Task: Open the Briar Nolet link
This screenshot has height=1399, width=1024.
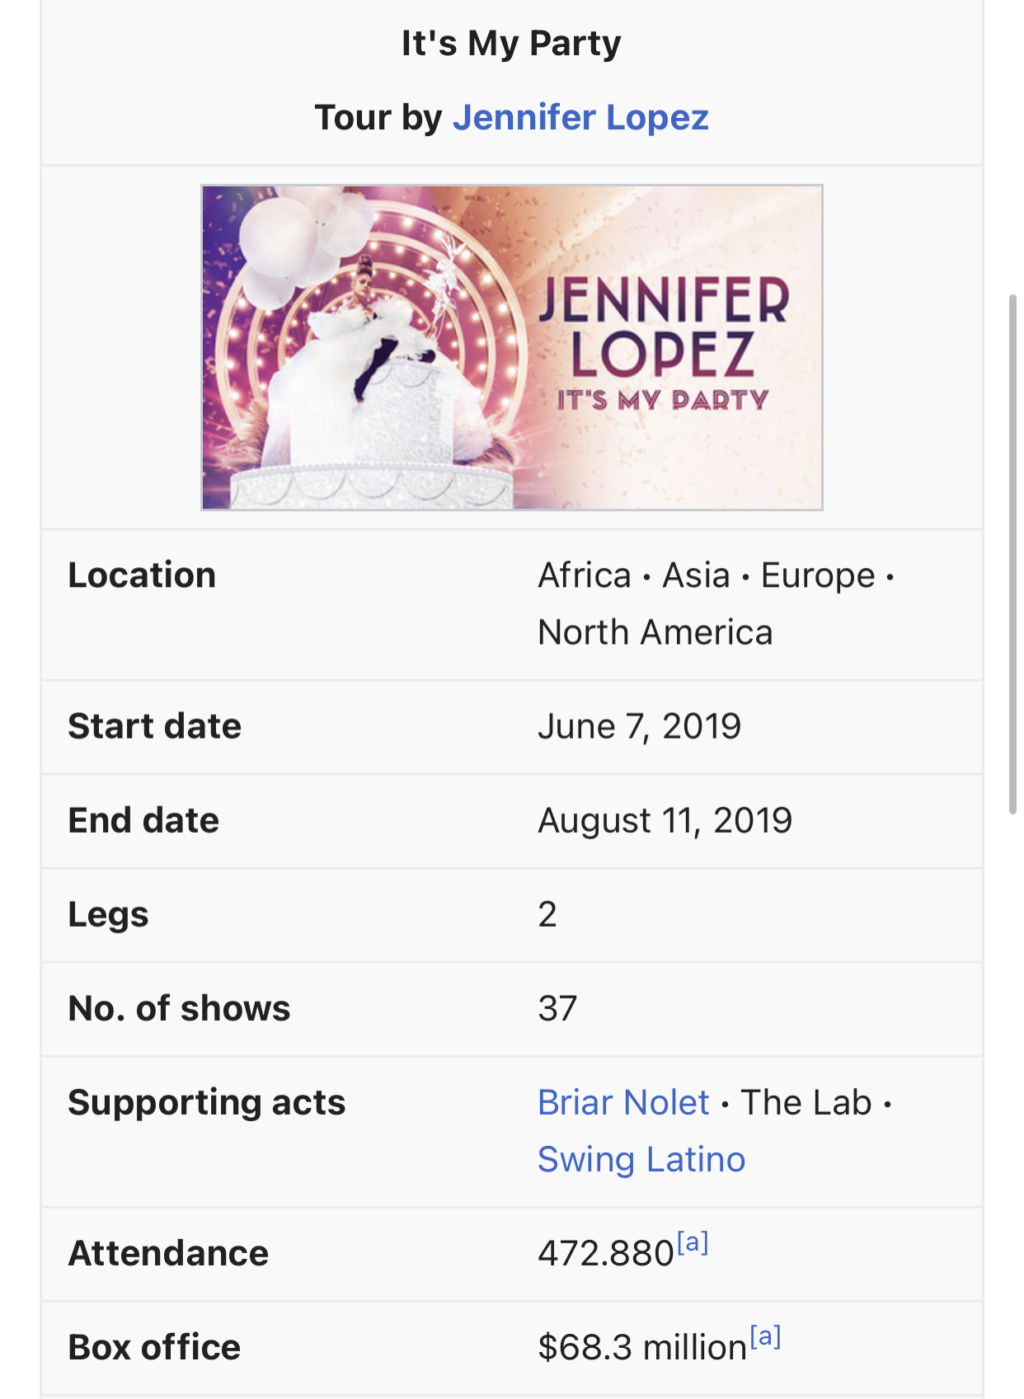Action: (623, 1102)
